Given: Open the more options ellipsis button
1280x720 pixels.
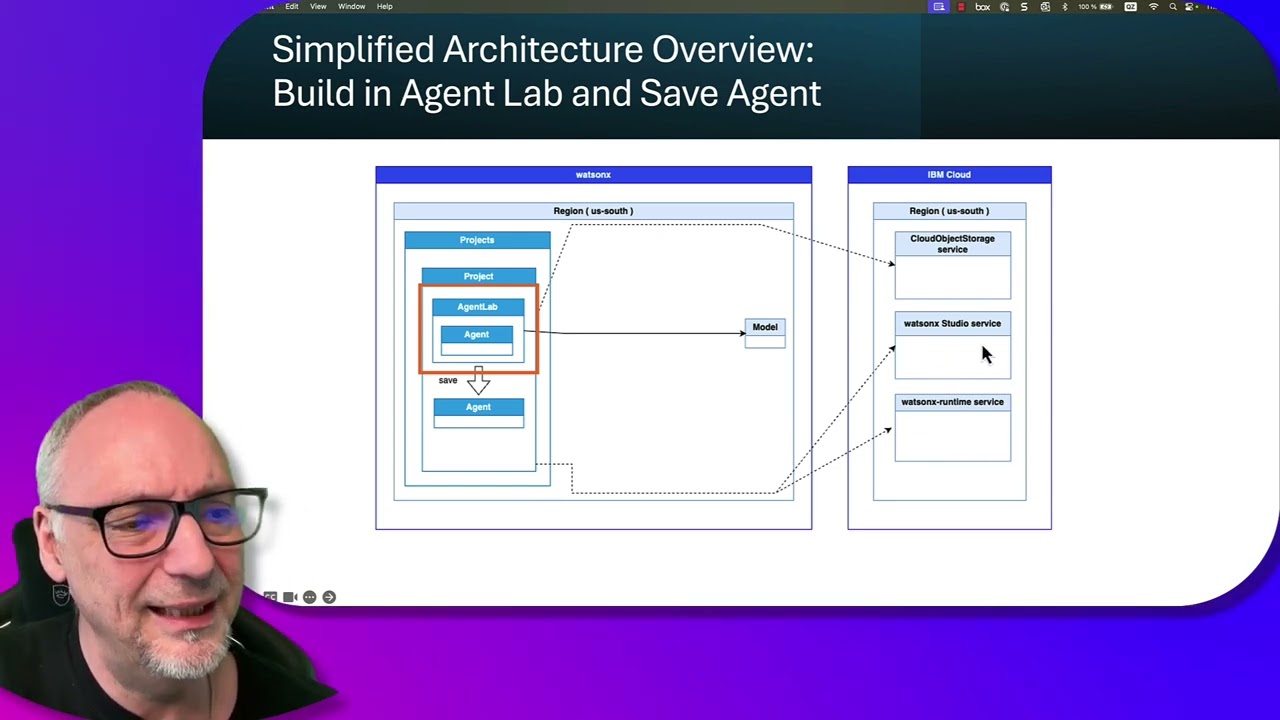Looking at the screenshot, I should coord(309,597).
